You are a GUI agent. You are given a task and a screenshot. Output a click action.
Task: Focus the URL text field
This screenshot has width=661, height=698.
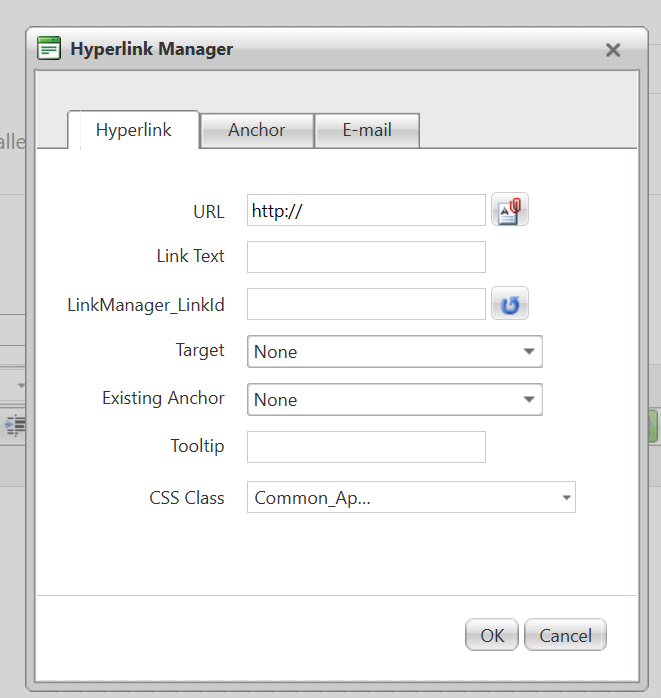pyautogui.click(x=366, y=211)
